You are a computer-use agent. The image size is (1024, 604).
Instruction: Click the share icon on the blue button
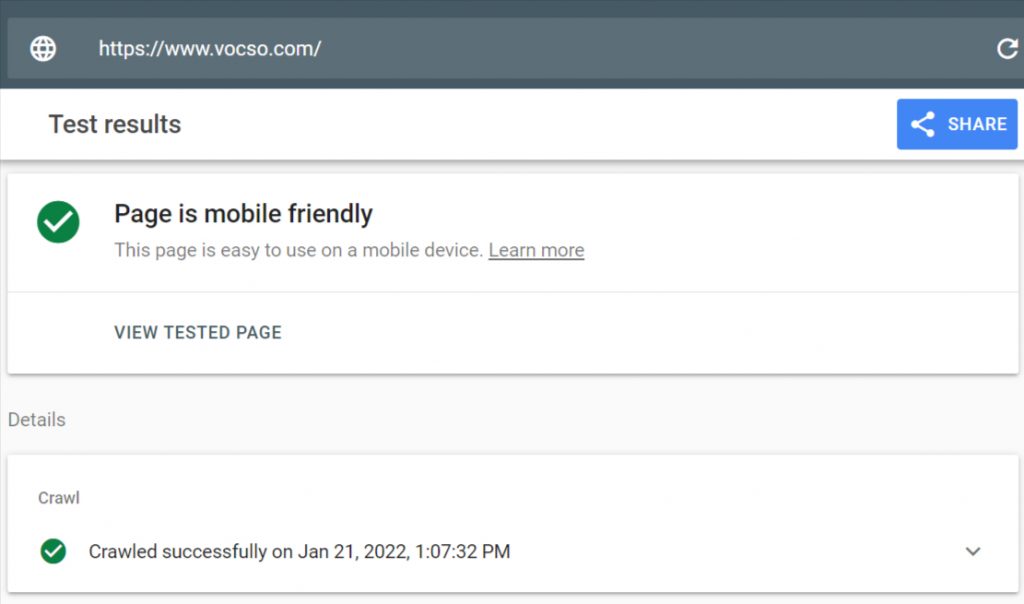pyautogui.click(x=923, y=124)
